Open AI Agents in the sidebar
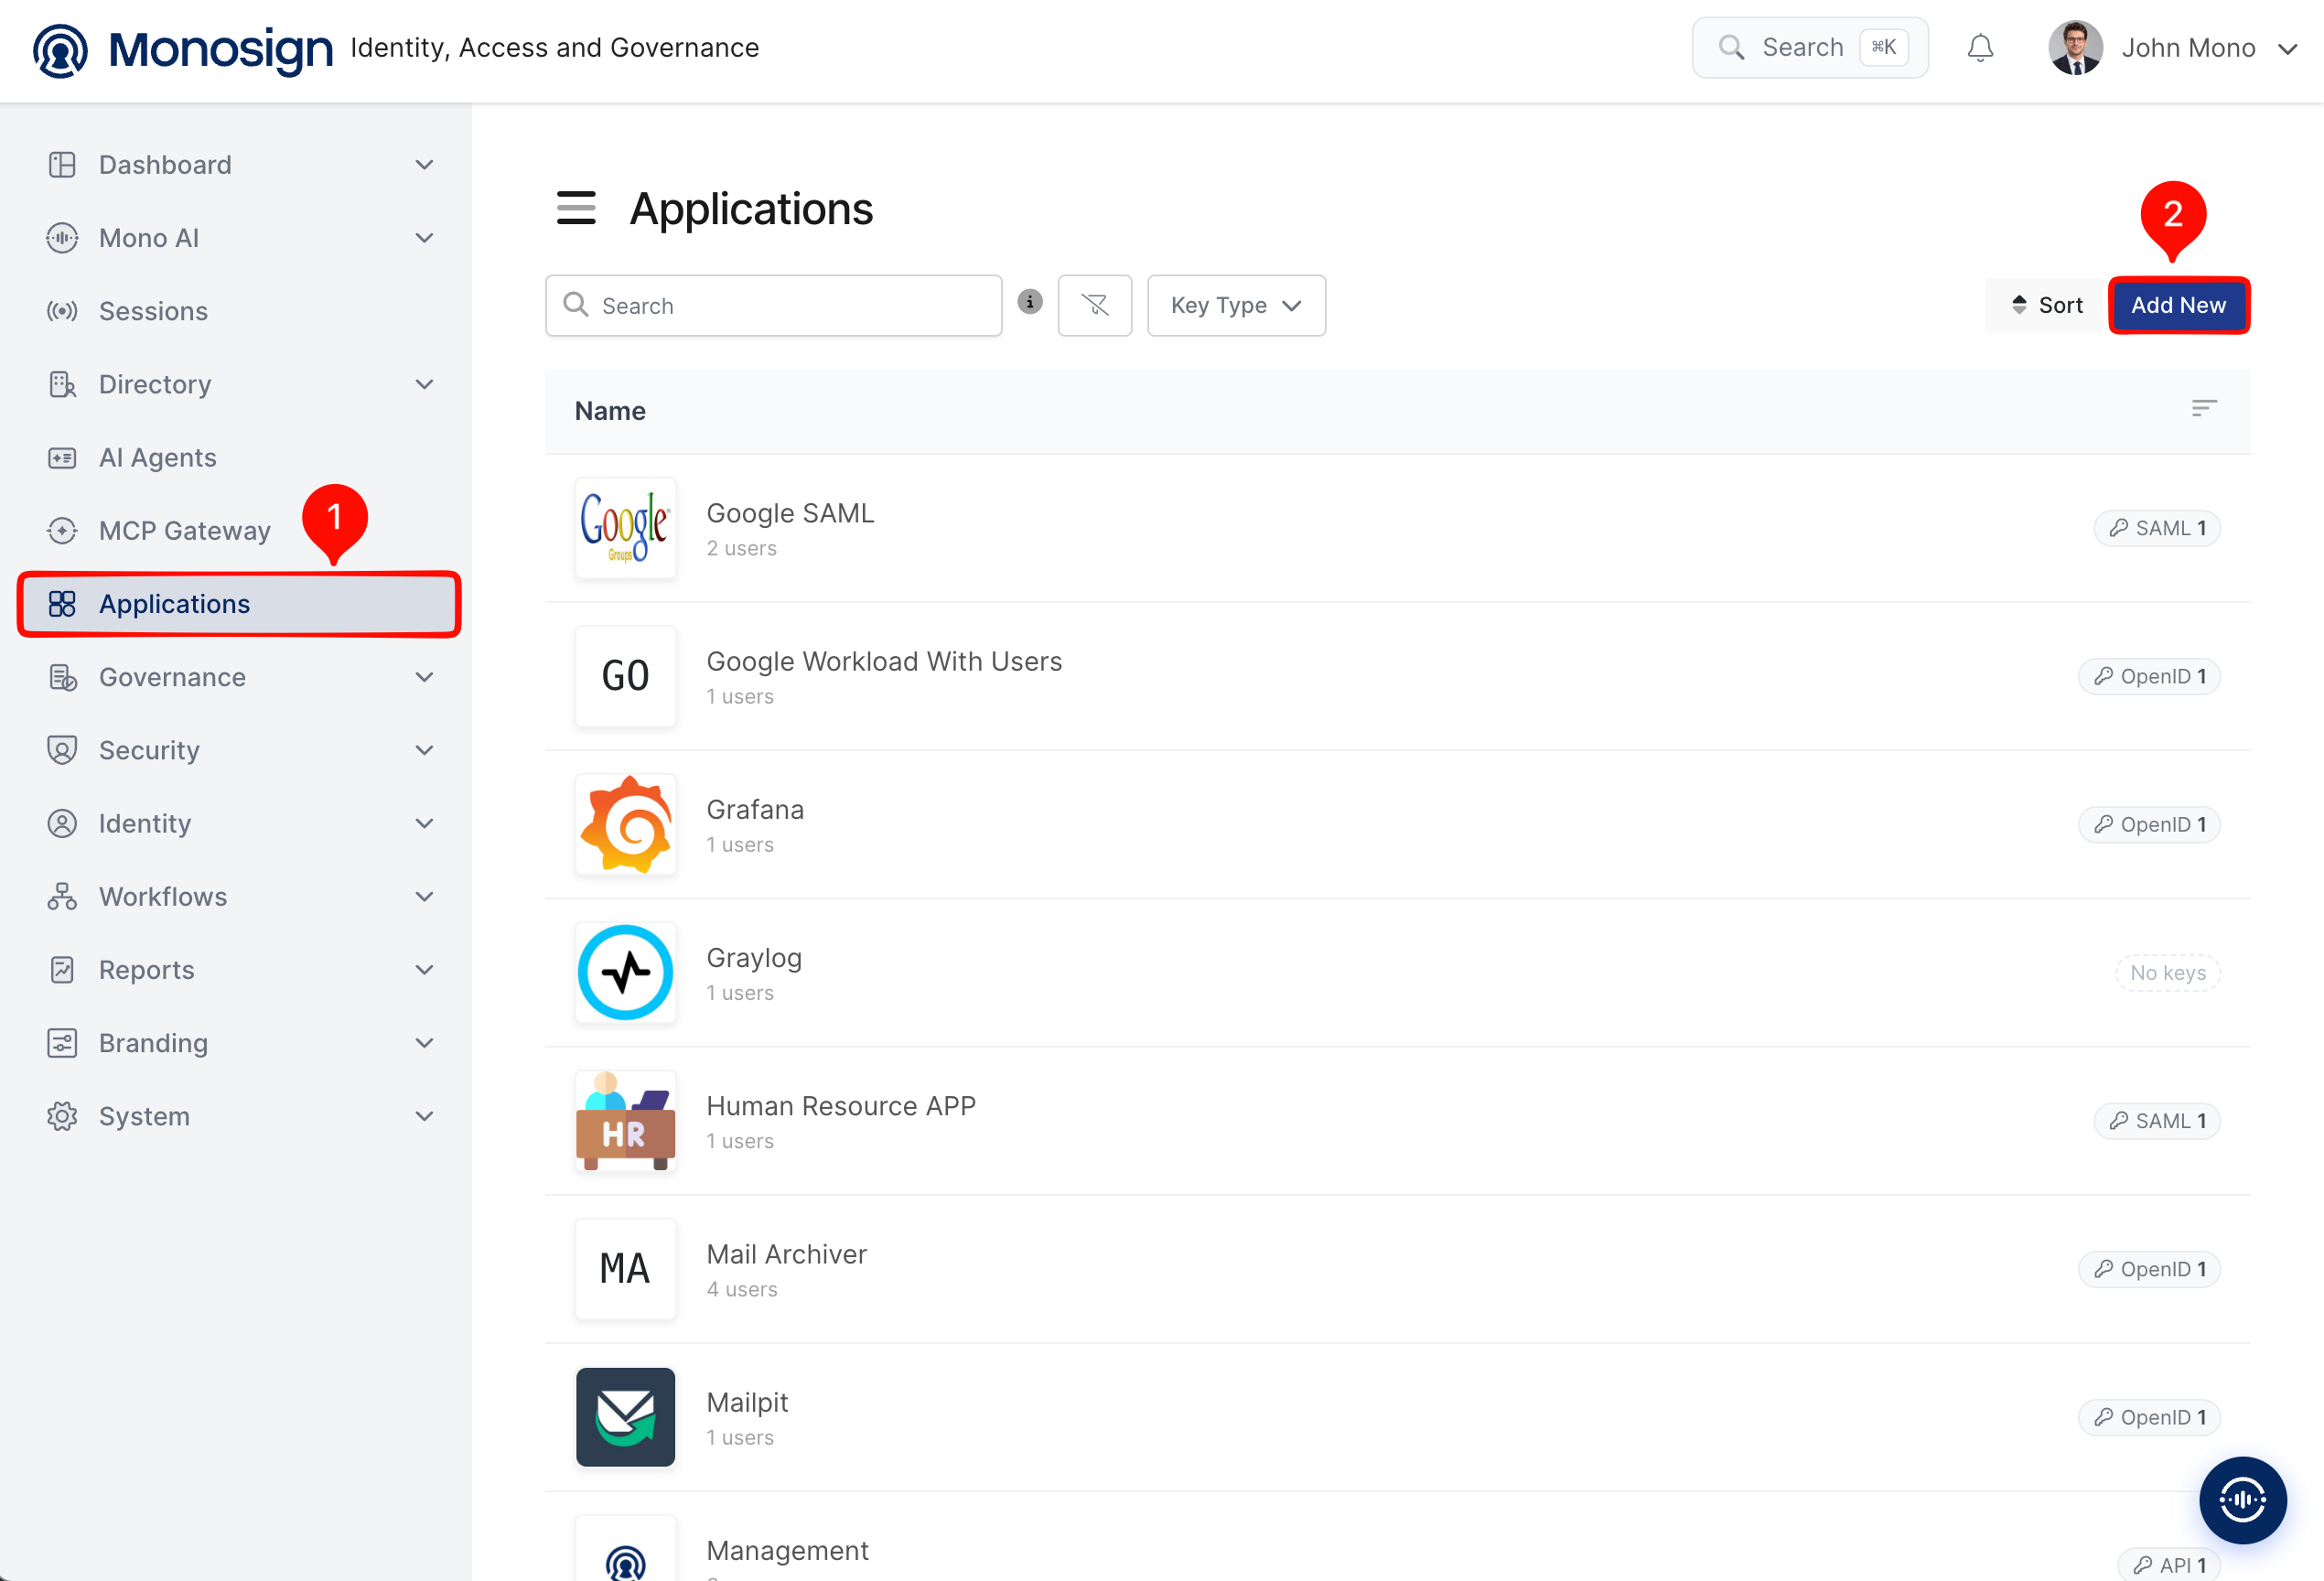 (238, 458)
